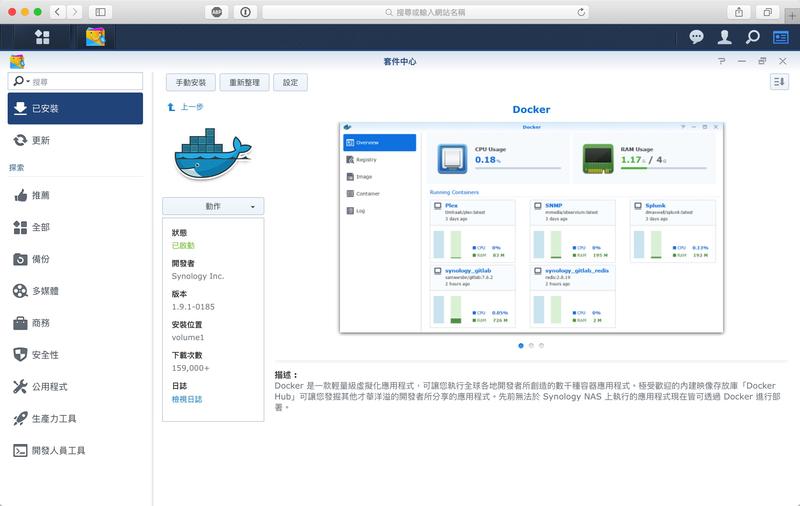Click Synology Inc. developer text

197,276
